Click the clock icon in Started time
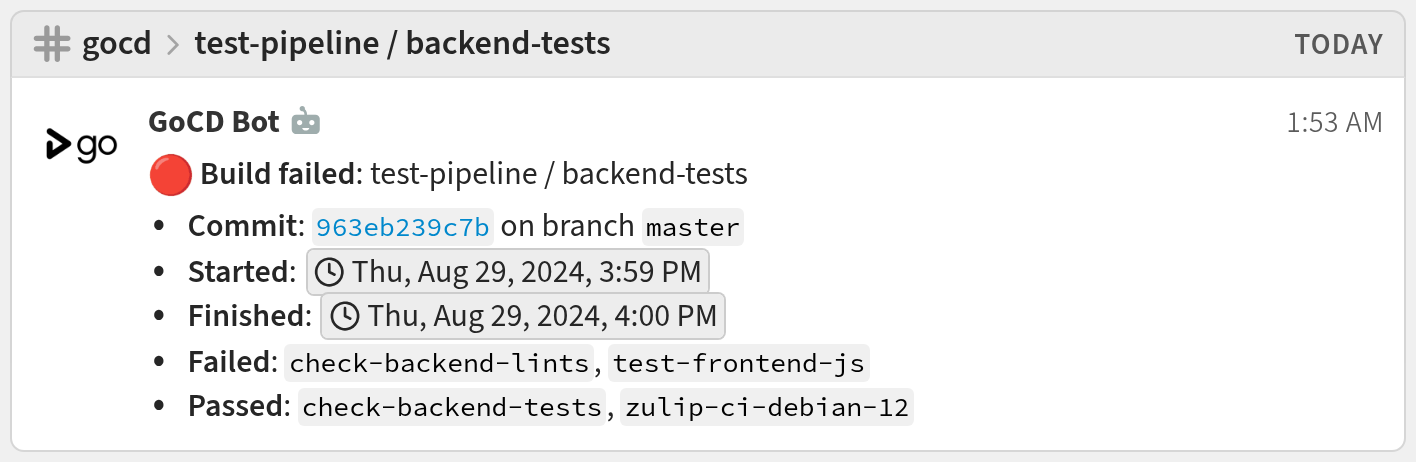Viewport: 1416px width, 462px height. coord(328,272)
